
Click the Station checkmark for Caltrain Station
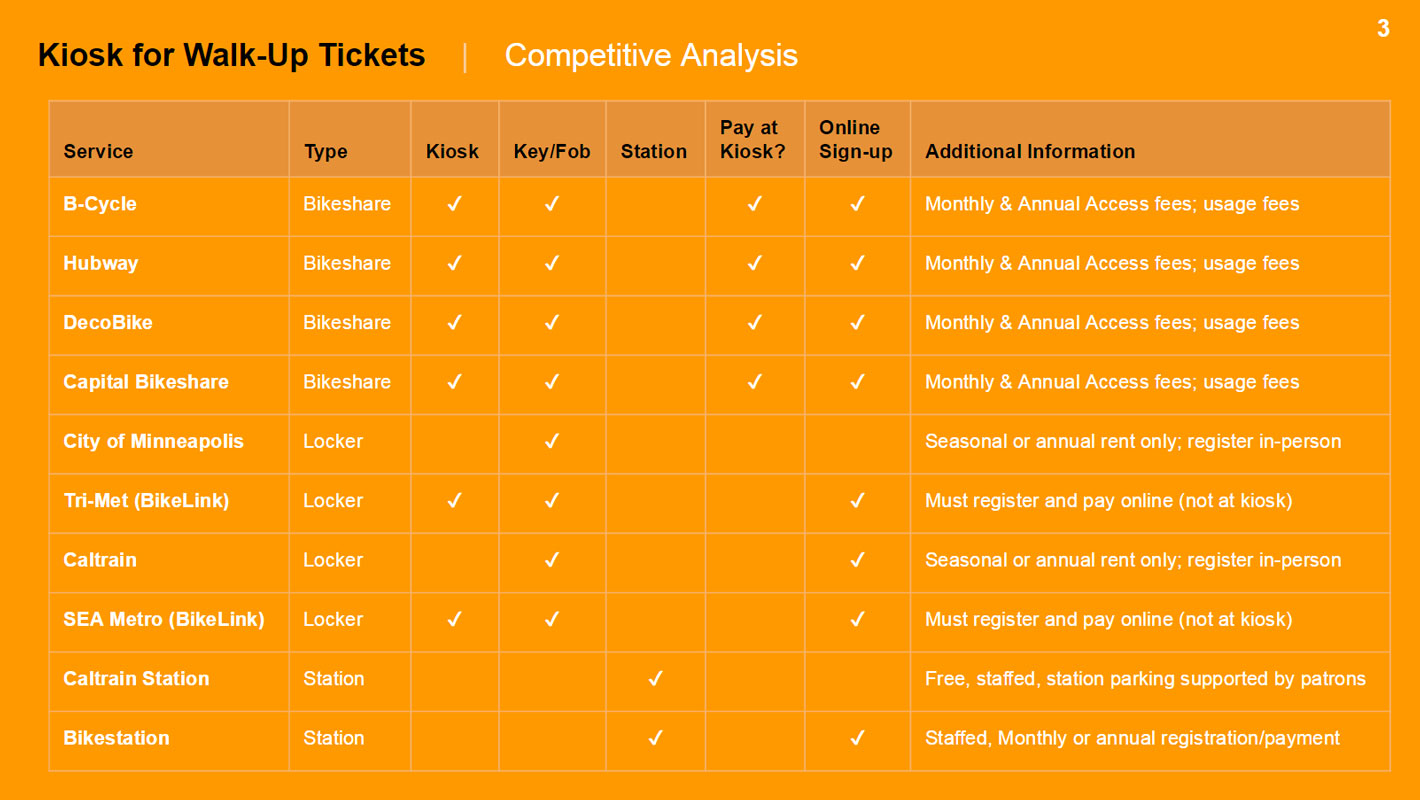pyautogui.click(x=655, y=678)
